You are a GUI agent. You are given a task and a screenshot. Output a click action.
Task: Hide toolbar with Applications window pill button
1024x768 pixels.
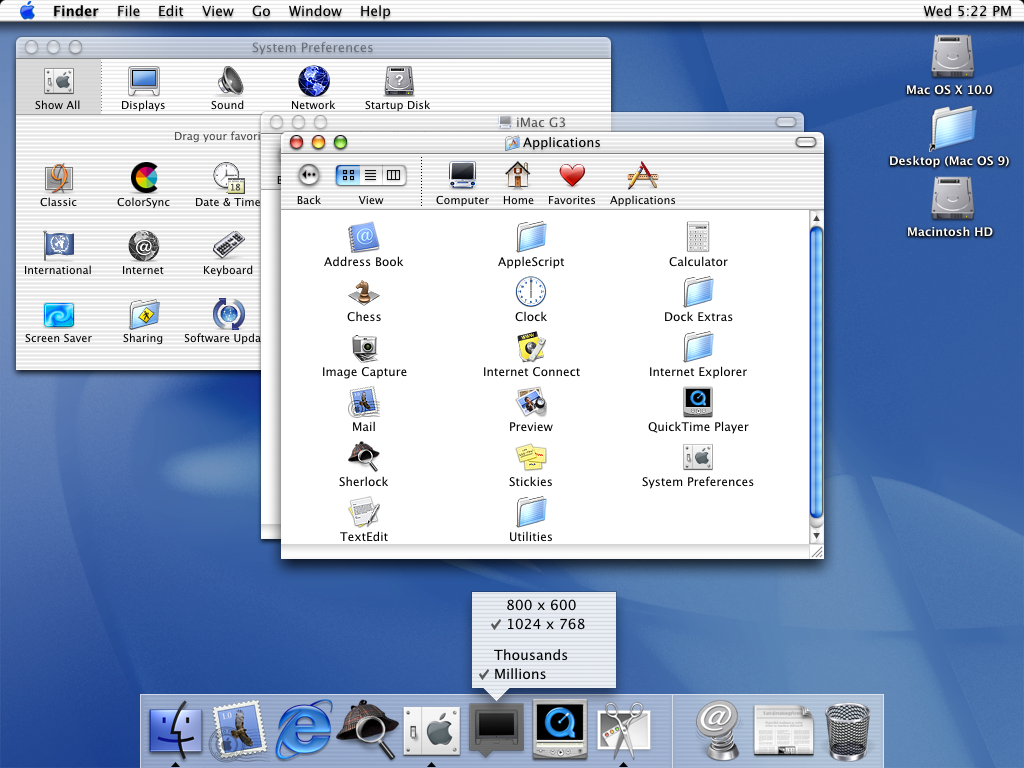806,142
